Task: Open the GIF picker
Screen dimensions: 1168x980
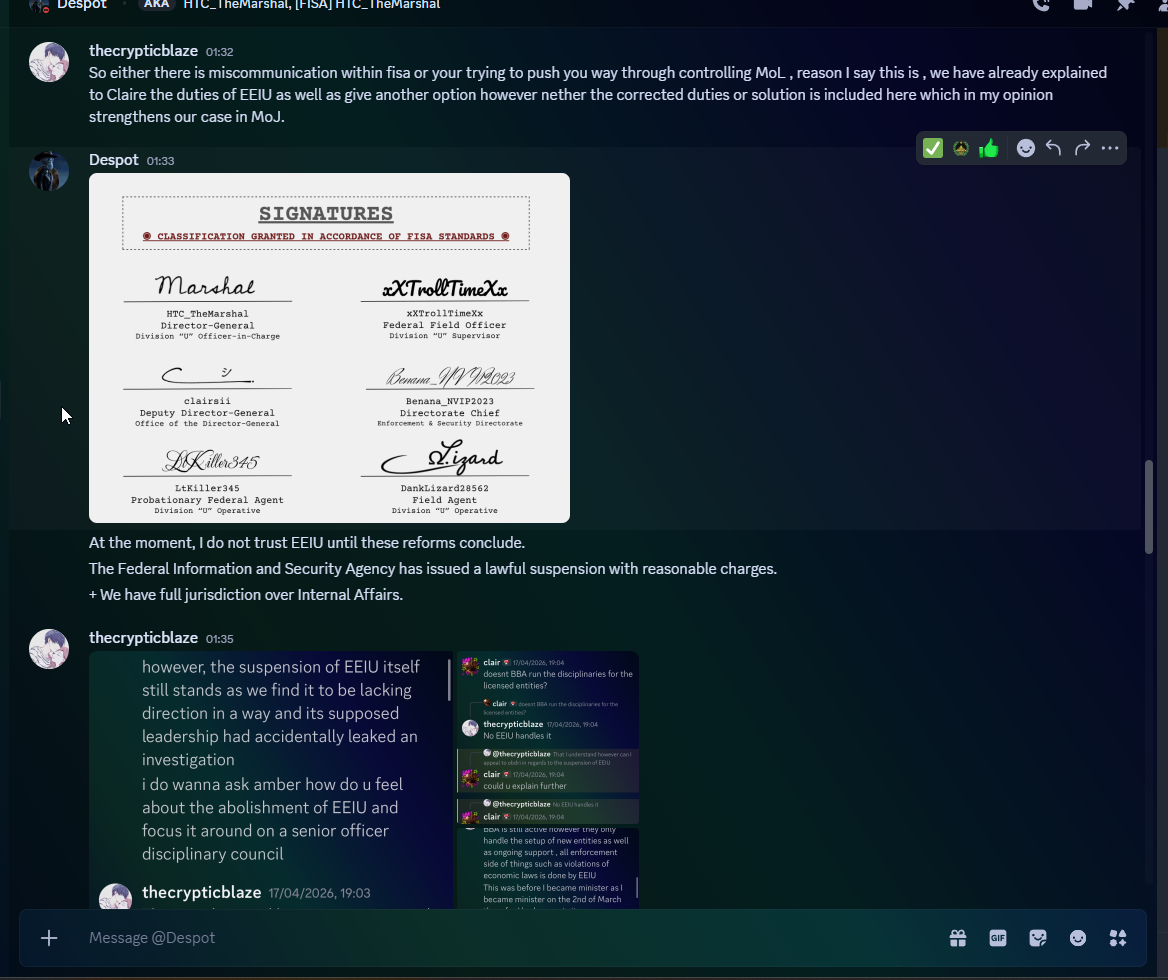Action: click(x=997, y=938)
